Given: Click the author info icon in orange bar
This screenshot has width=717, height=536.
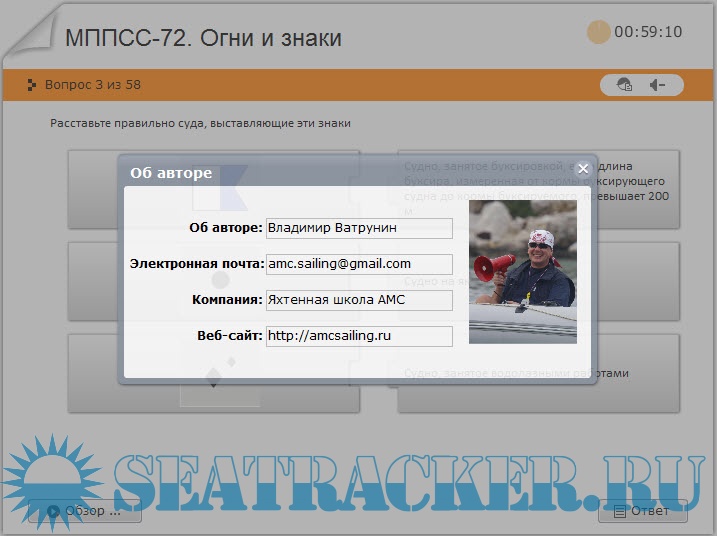Looking at the screenshot, I should click(x=625, y=85).
